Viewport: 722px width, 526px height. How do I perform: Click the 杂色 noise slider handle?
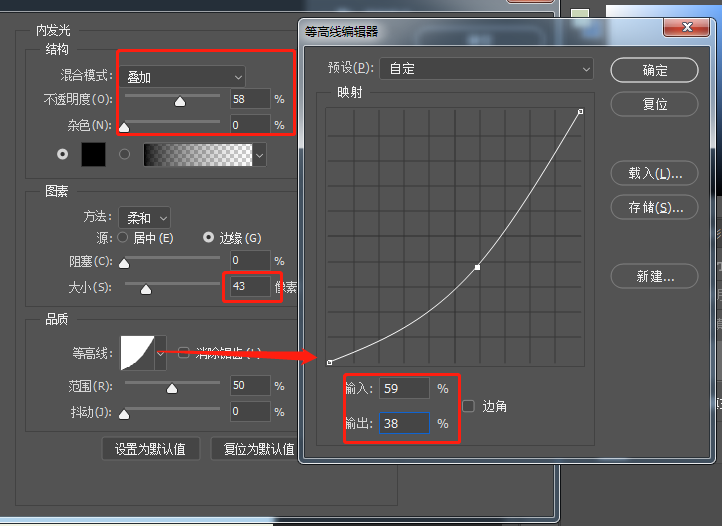coord(124,127)
